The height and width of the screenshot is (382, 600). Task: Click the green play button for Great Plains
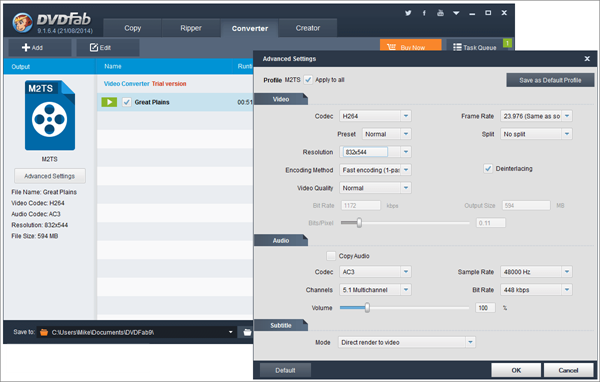(x=109, y=102)
